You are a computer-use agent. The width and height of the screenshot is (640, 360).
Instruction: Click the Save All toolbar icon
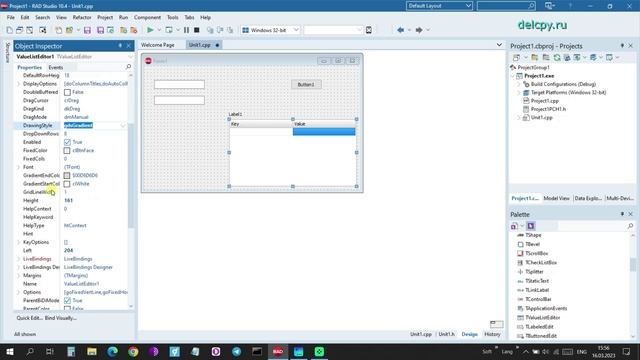[x=100, y=30]
